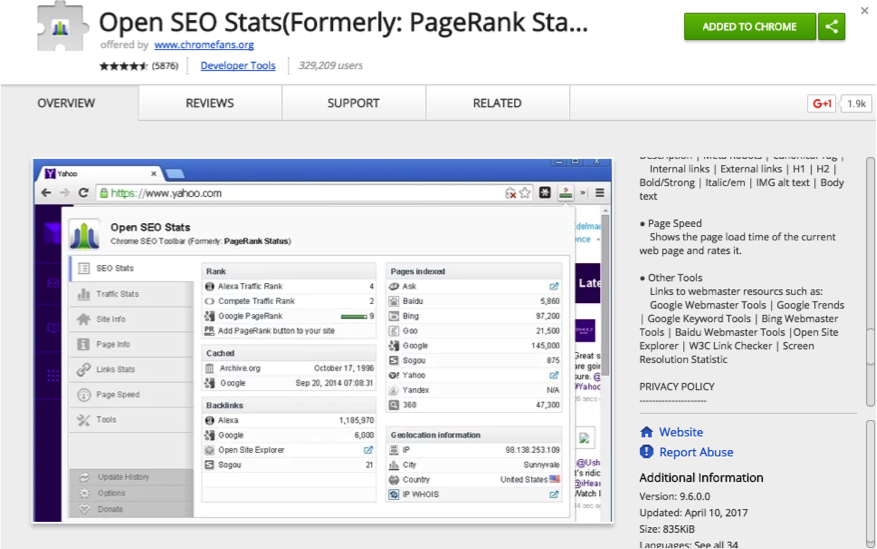Click the 360 pages indexed row
Viewport: 877px width, 549px height.
474,405
